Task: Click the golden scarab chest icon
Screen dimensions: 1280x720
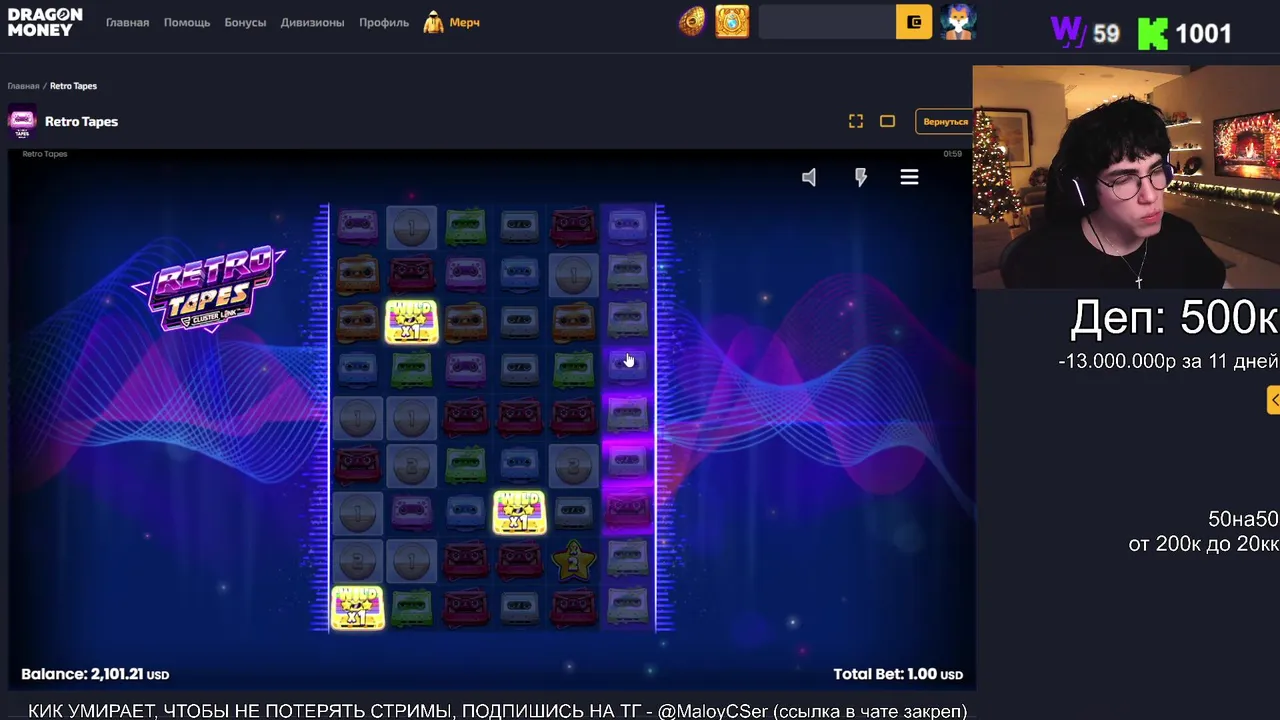Action: point(732,22)
